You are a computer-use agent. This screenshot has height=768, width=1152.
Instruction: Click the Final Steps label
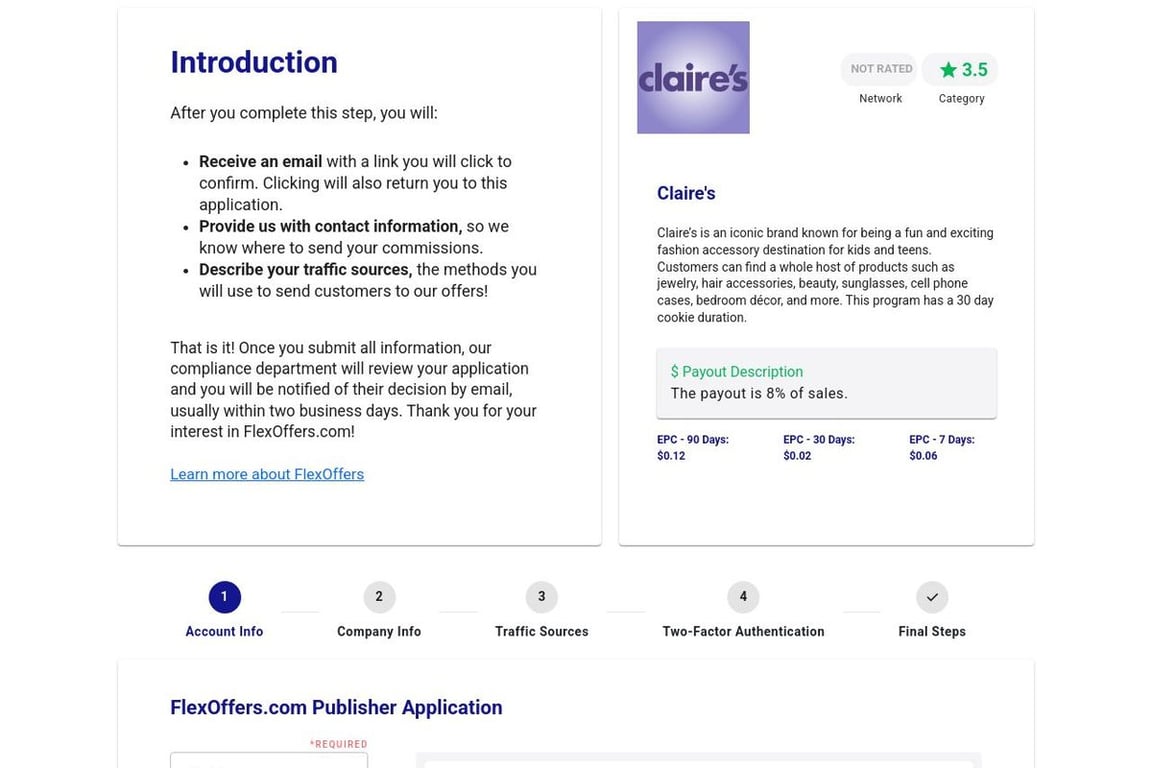932,631
